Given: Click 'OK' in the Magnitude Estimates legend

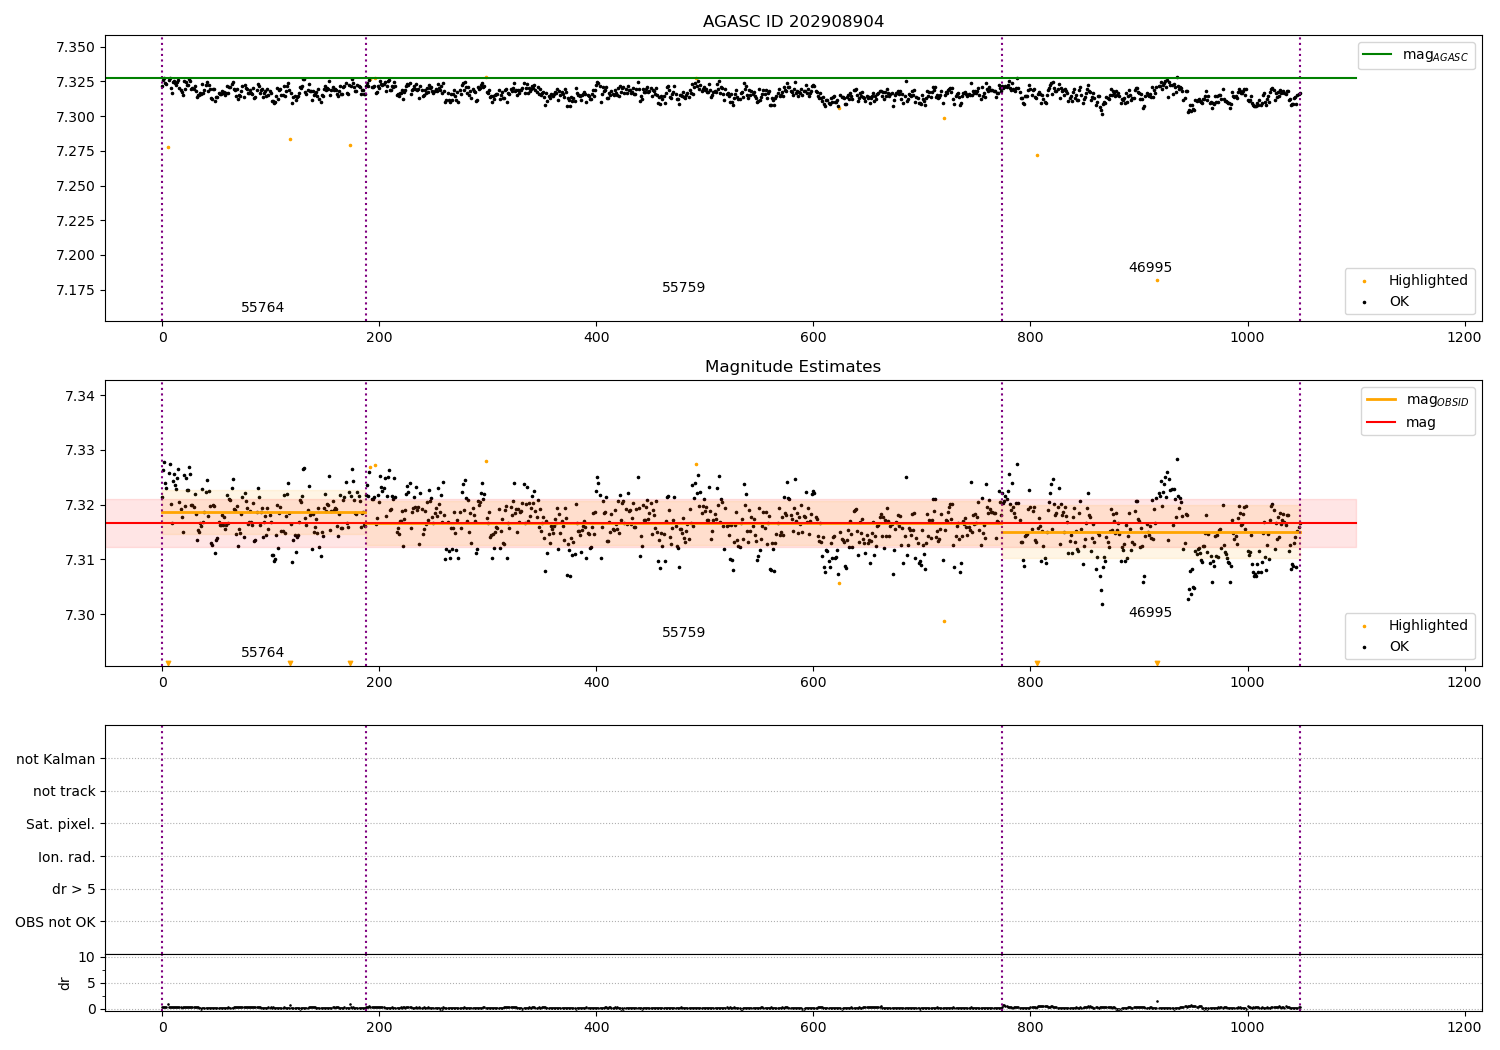Looking at the screenshot, I should click(x=1398, y=646).
